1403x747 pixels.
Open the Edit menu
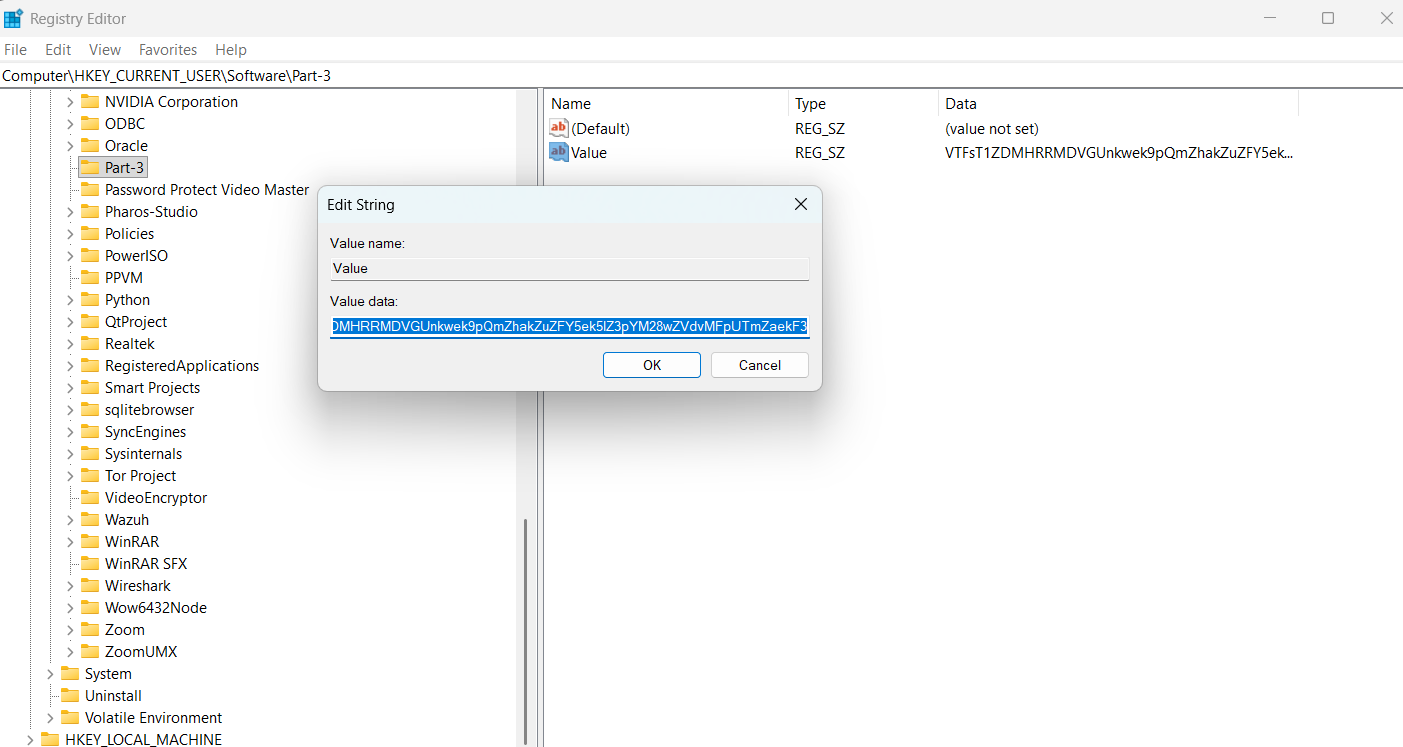pyautogui.click(x=58, y=49)
